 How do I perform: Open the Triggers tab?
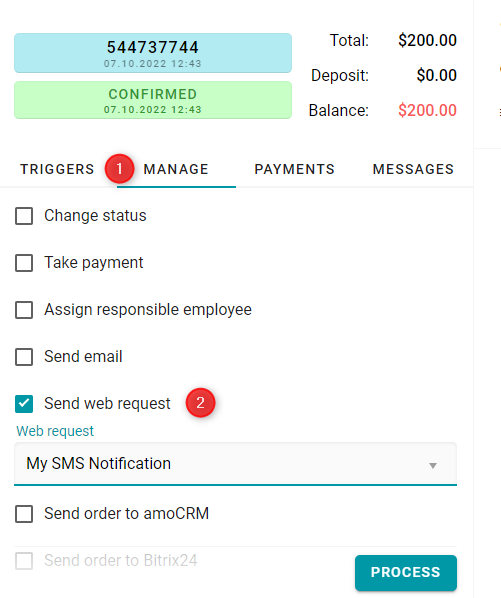point(57,169)
